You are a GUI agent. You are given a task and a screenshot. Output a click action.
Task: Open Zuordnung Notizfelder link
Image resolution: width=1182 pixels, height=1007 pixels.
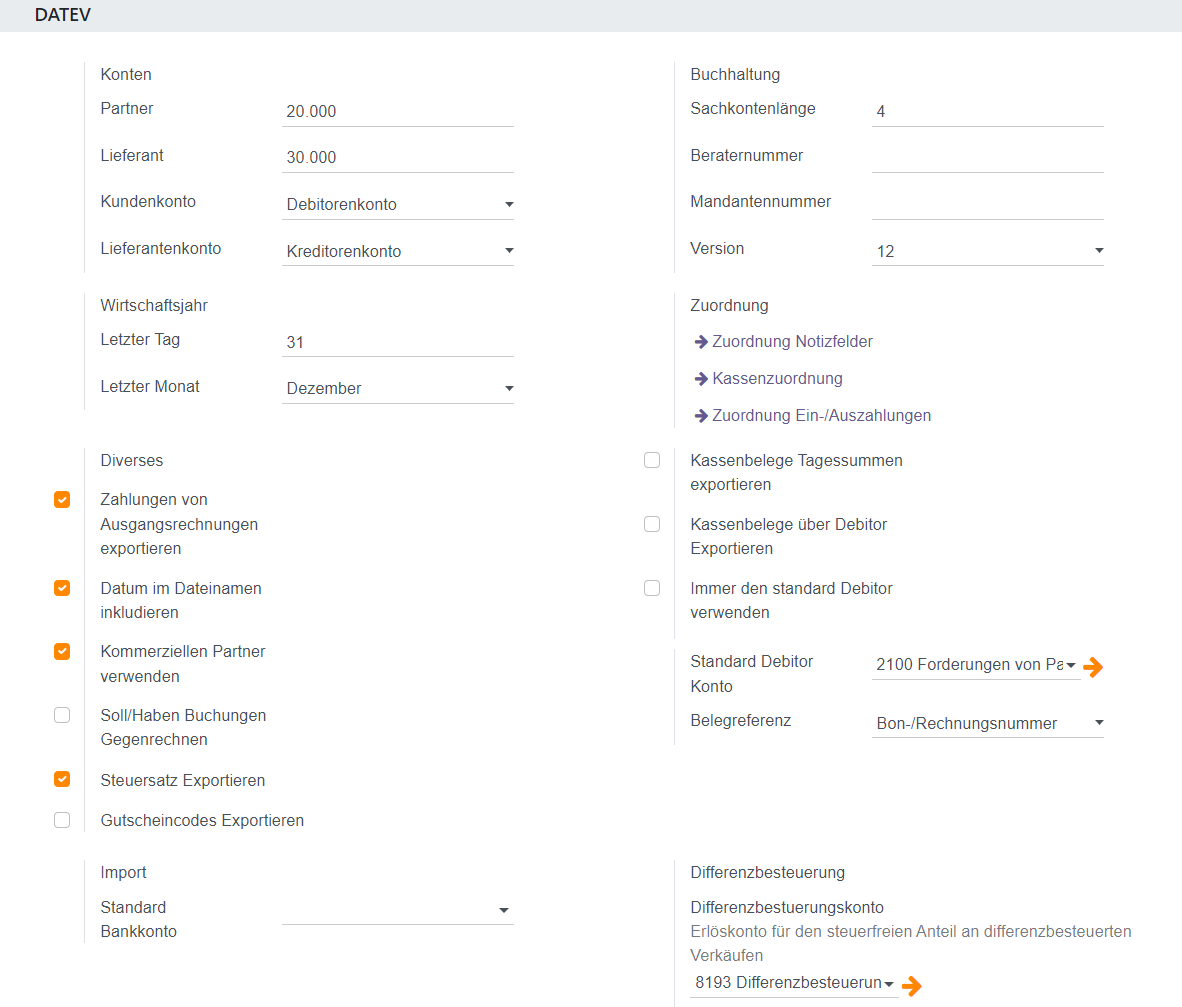[791, 342]
